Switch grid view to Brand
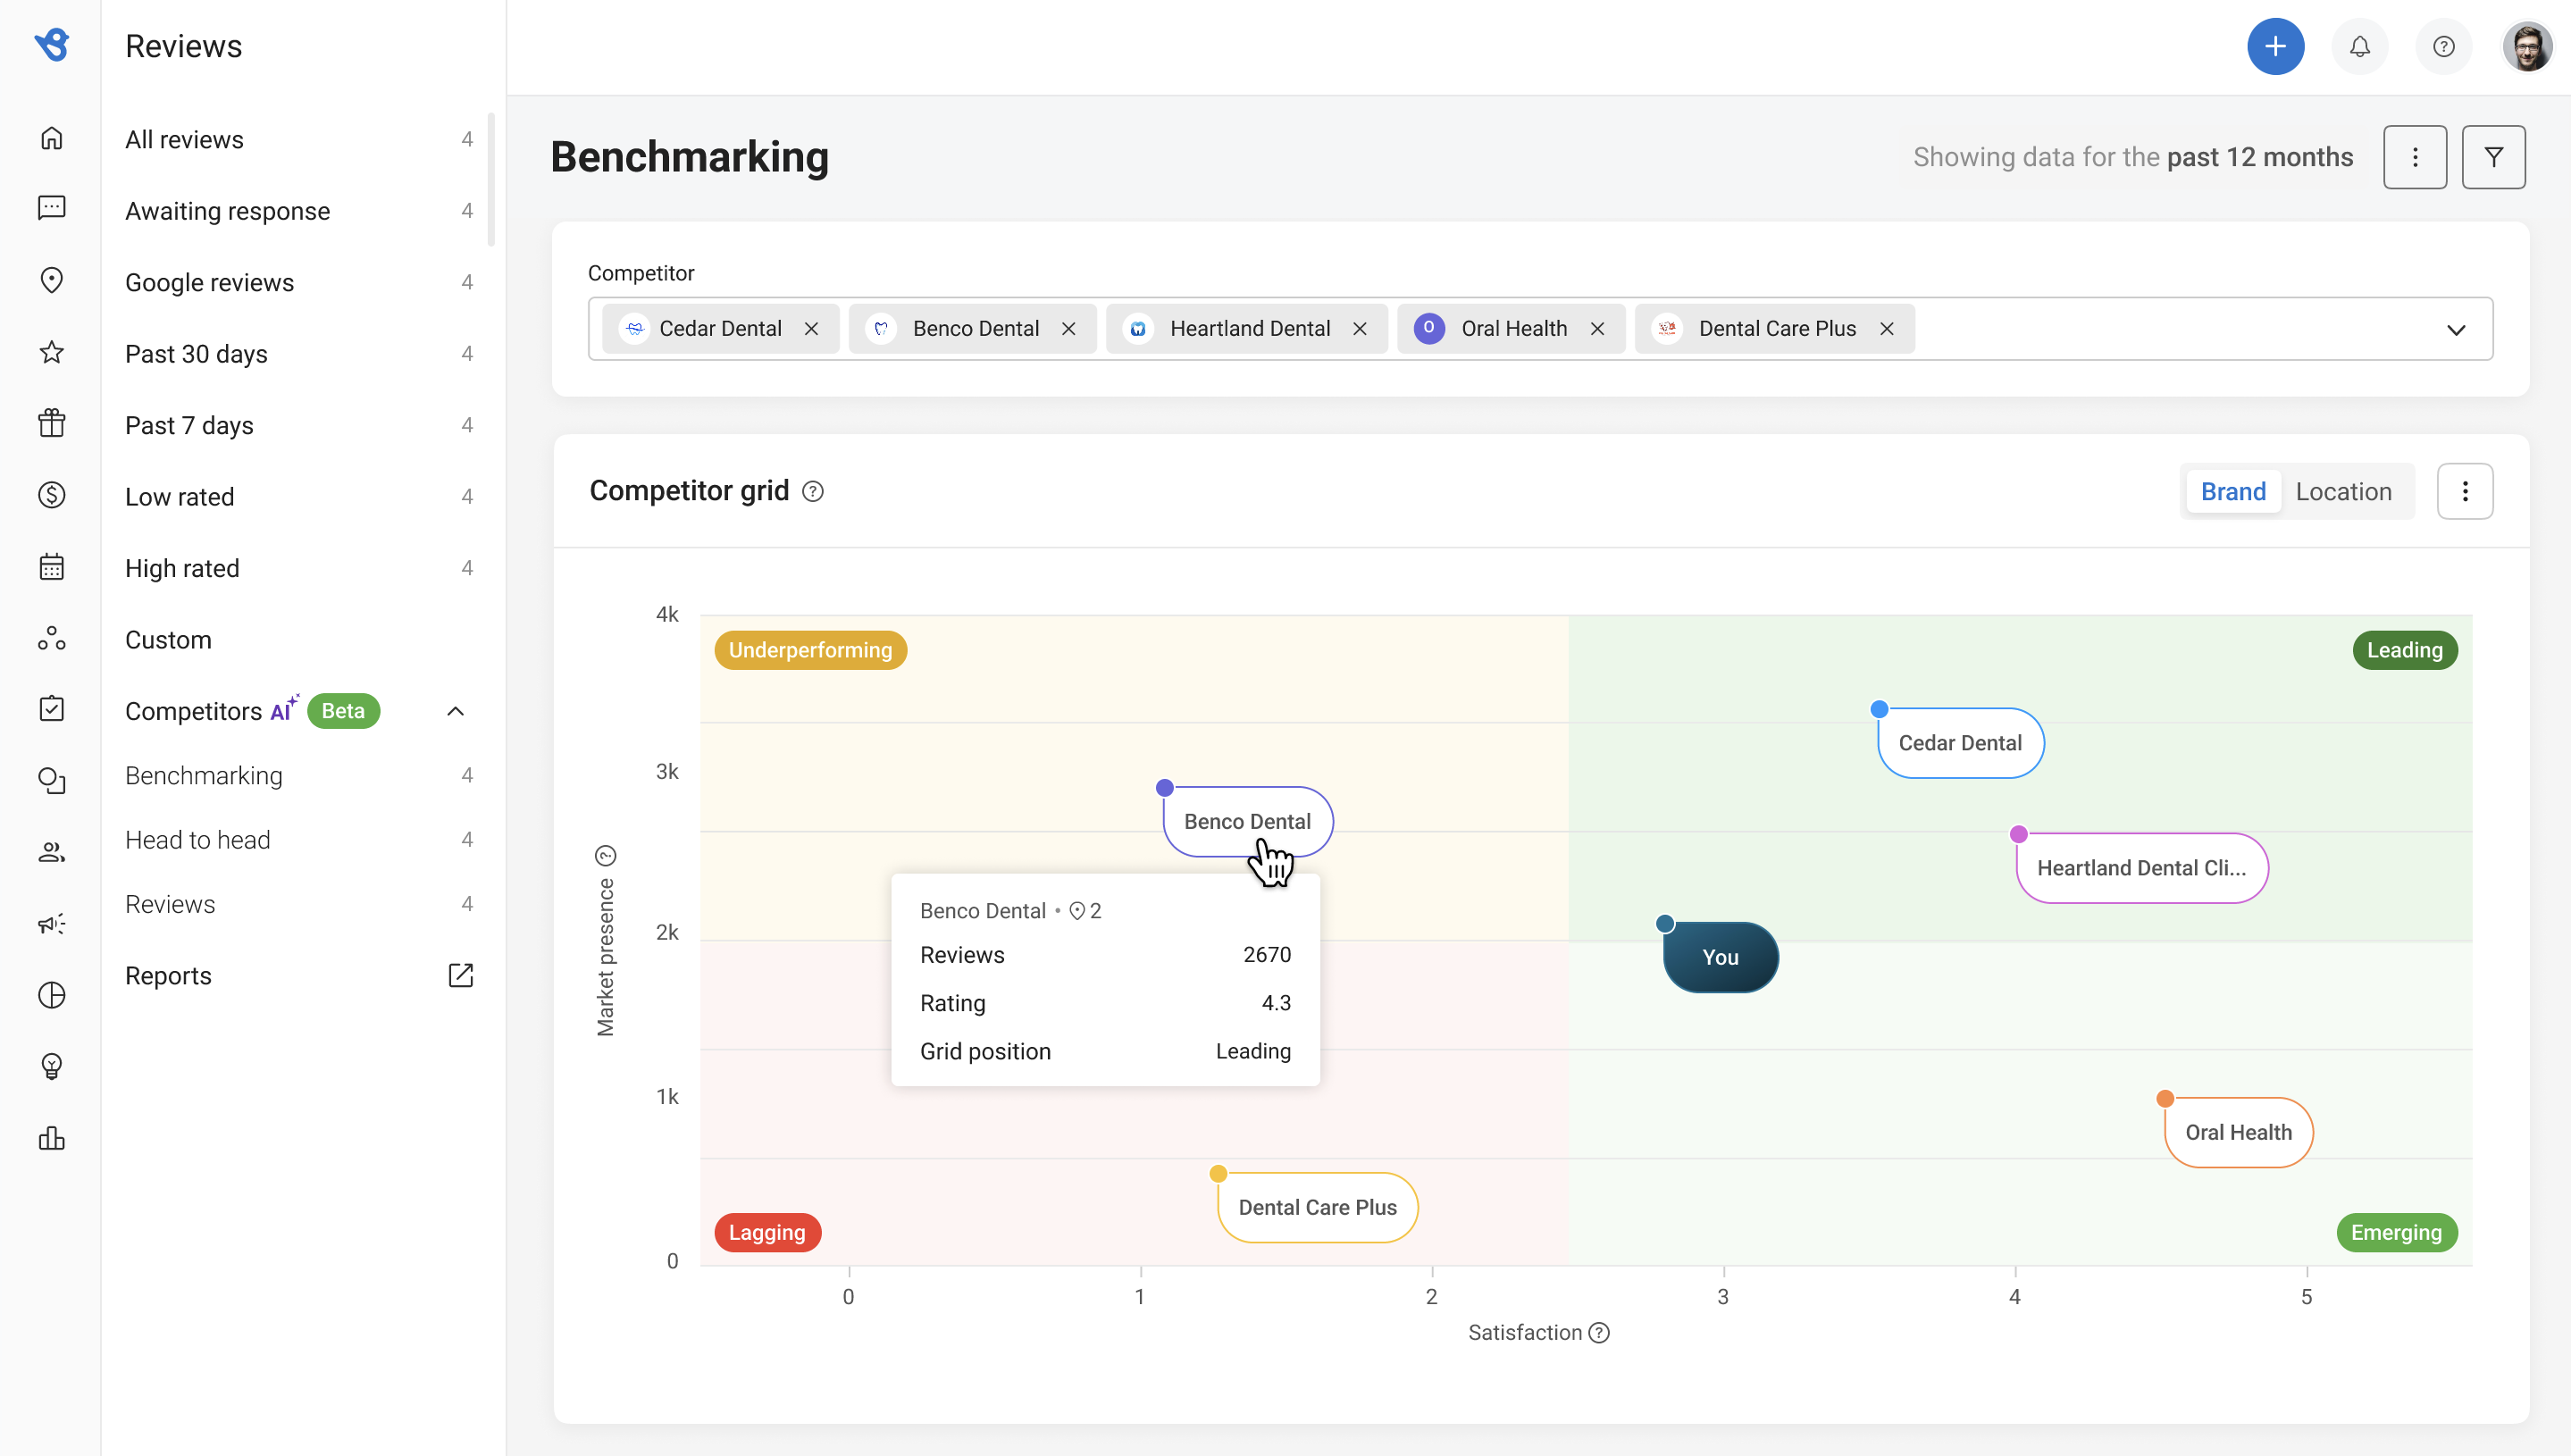The height and width of the screenshot is (1456, 2571). [x=2232, y=491]
